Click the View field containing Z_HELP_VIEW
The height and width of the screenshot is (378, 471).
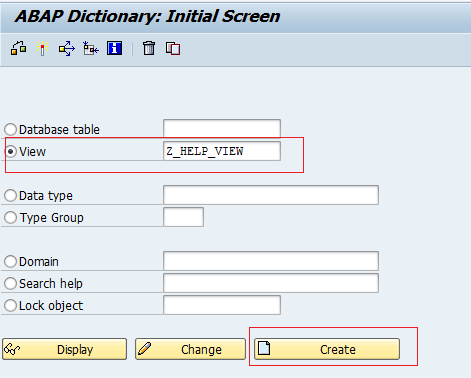(222, 151)
